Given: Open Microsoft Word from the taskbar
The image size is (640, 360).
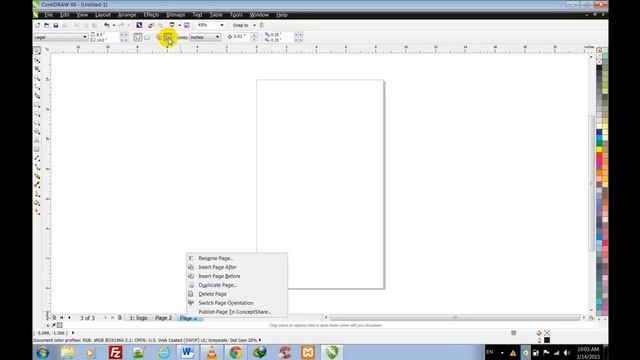Looking at the screenshot, I should click(x=187, y=352).
